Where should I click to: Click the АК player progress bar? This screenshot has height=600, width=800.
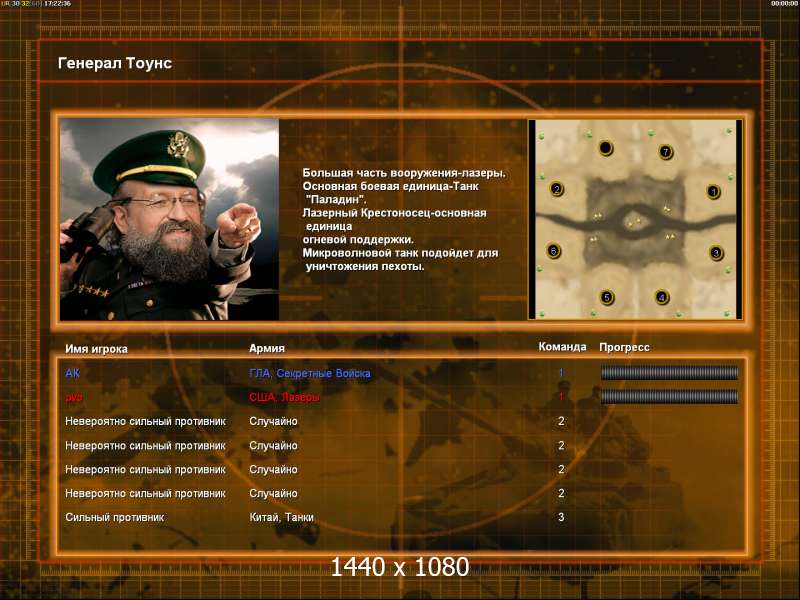pyautogui.click(x=669, y=373)
